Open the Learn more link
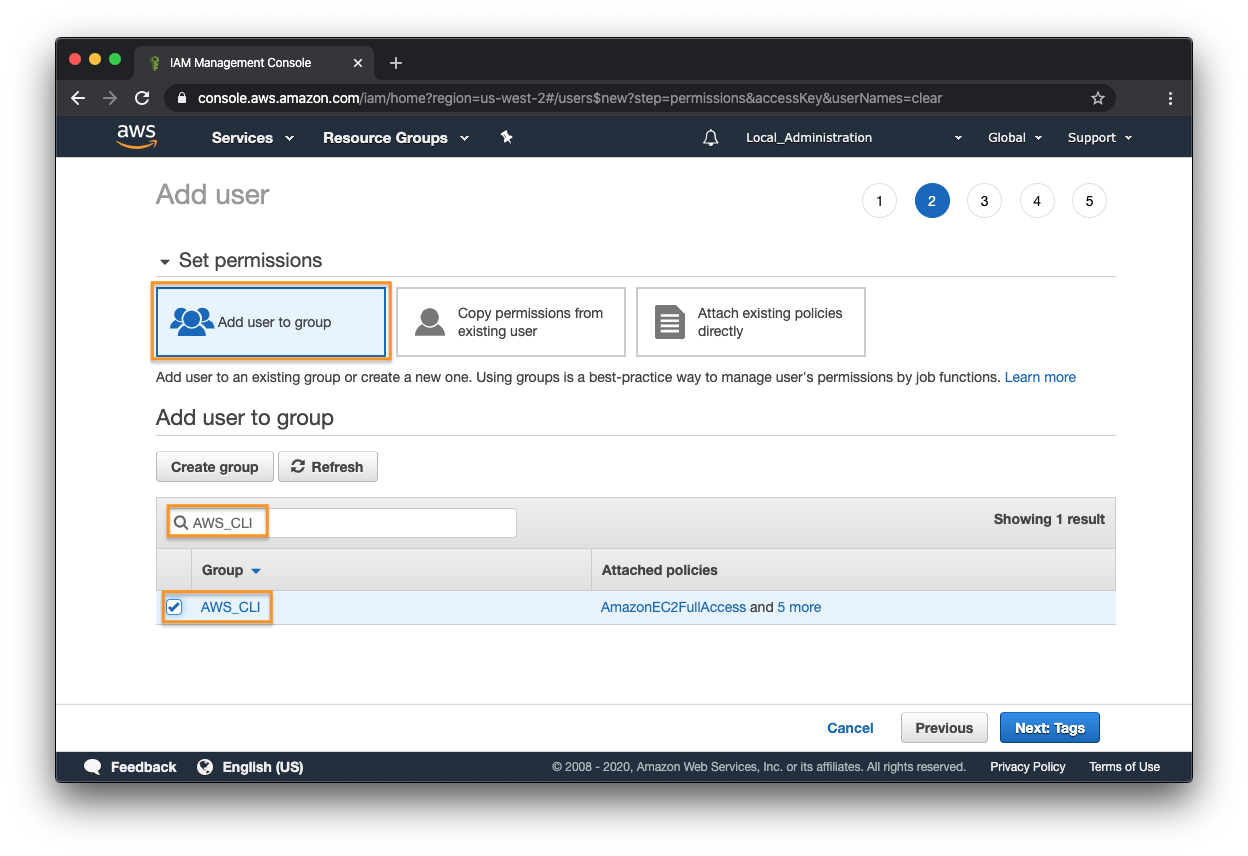The height and width of the screenshot is (856, 1248). click(x=1040, y=377)
